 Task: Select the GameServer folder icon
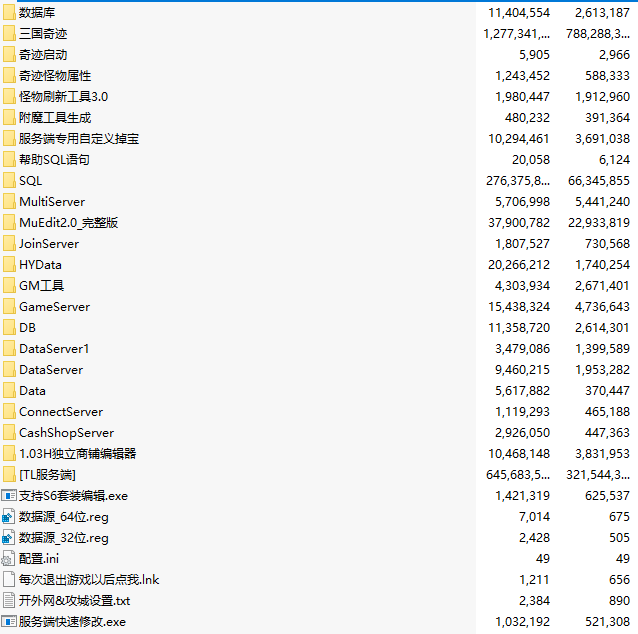click(x=9, y=306)
